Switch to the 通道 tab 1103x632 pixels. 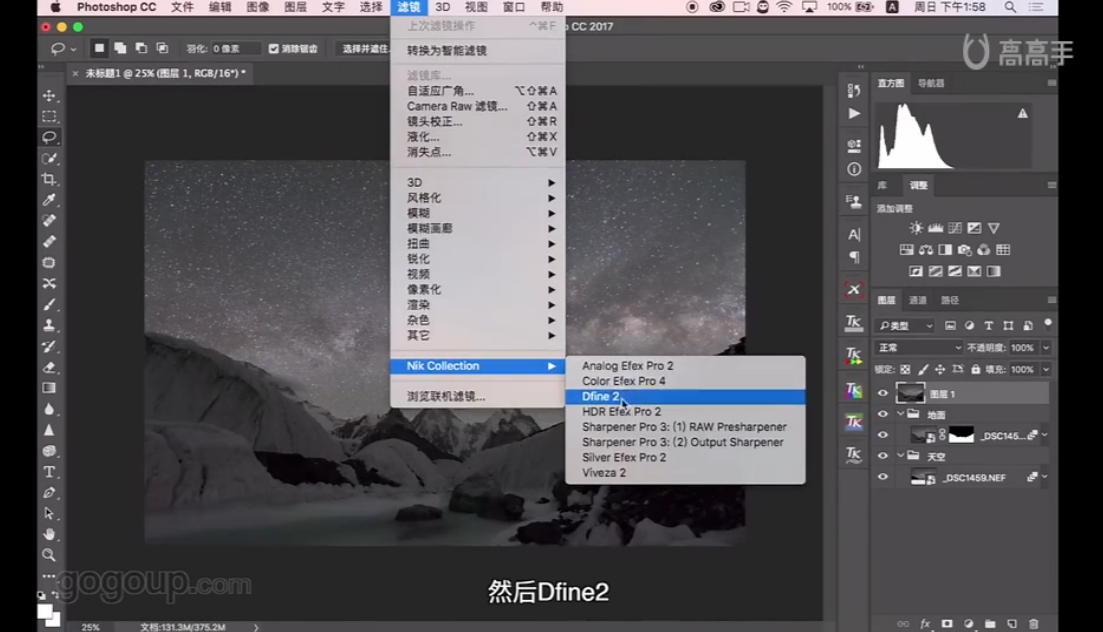point(917,300)
